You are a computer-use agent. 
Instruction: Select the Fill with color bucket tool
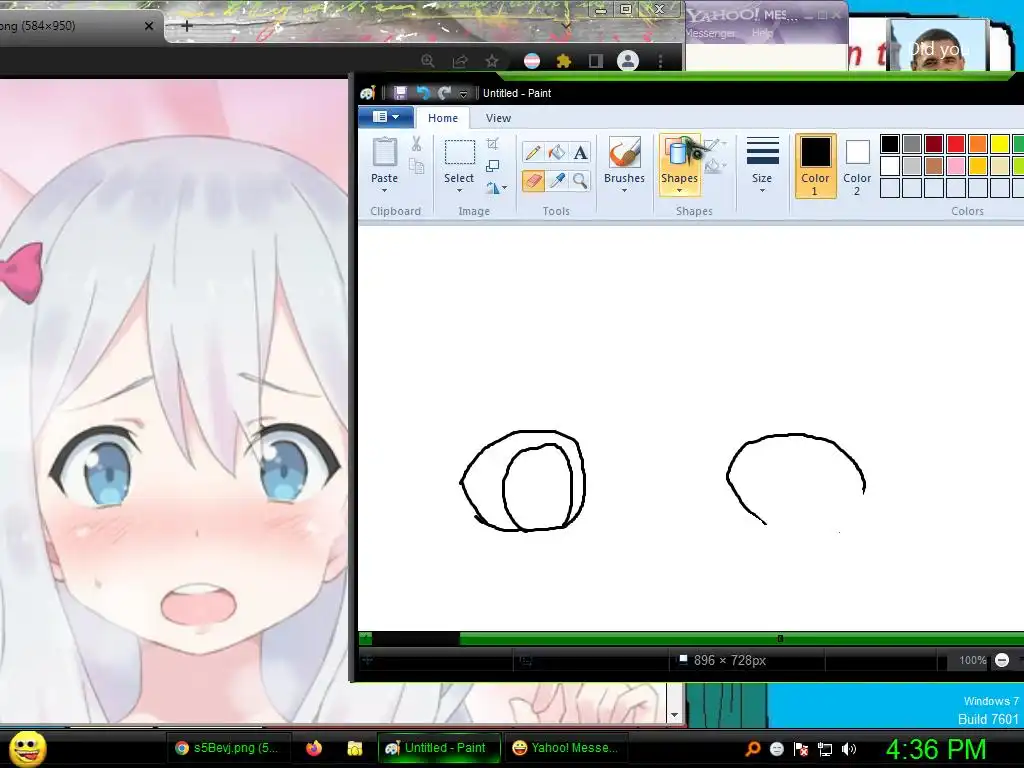coord(556,153)
